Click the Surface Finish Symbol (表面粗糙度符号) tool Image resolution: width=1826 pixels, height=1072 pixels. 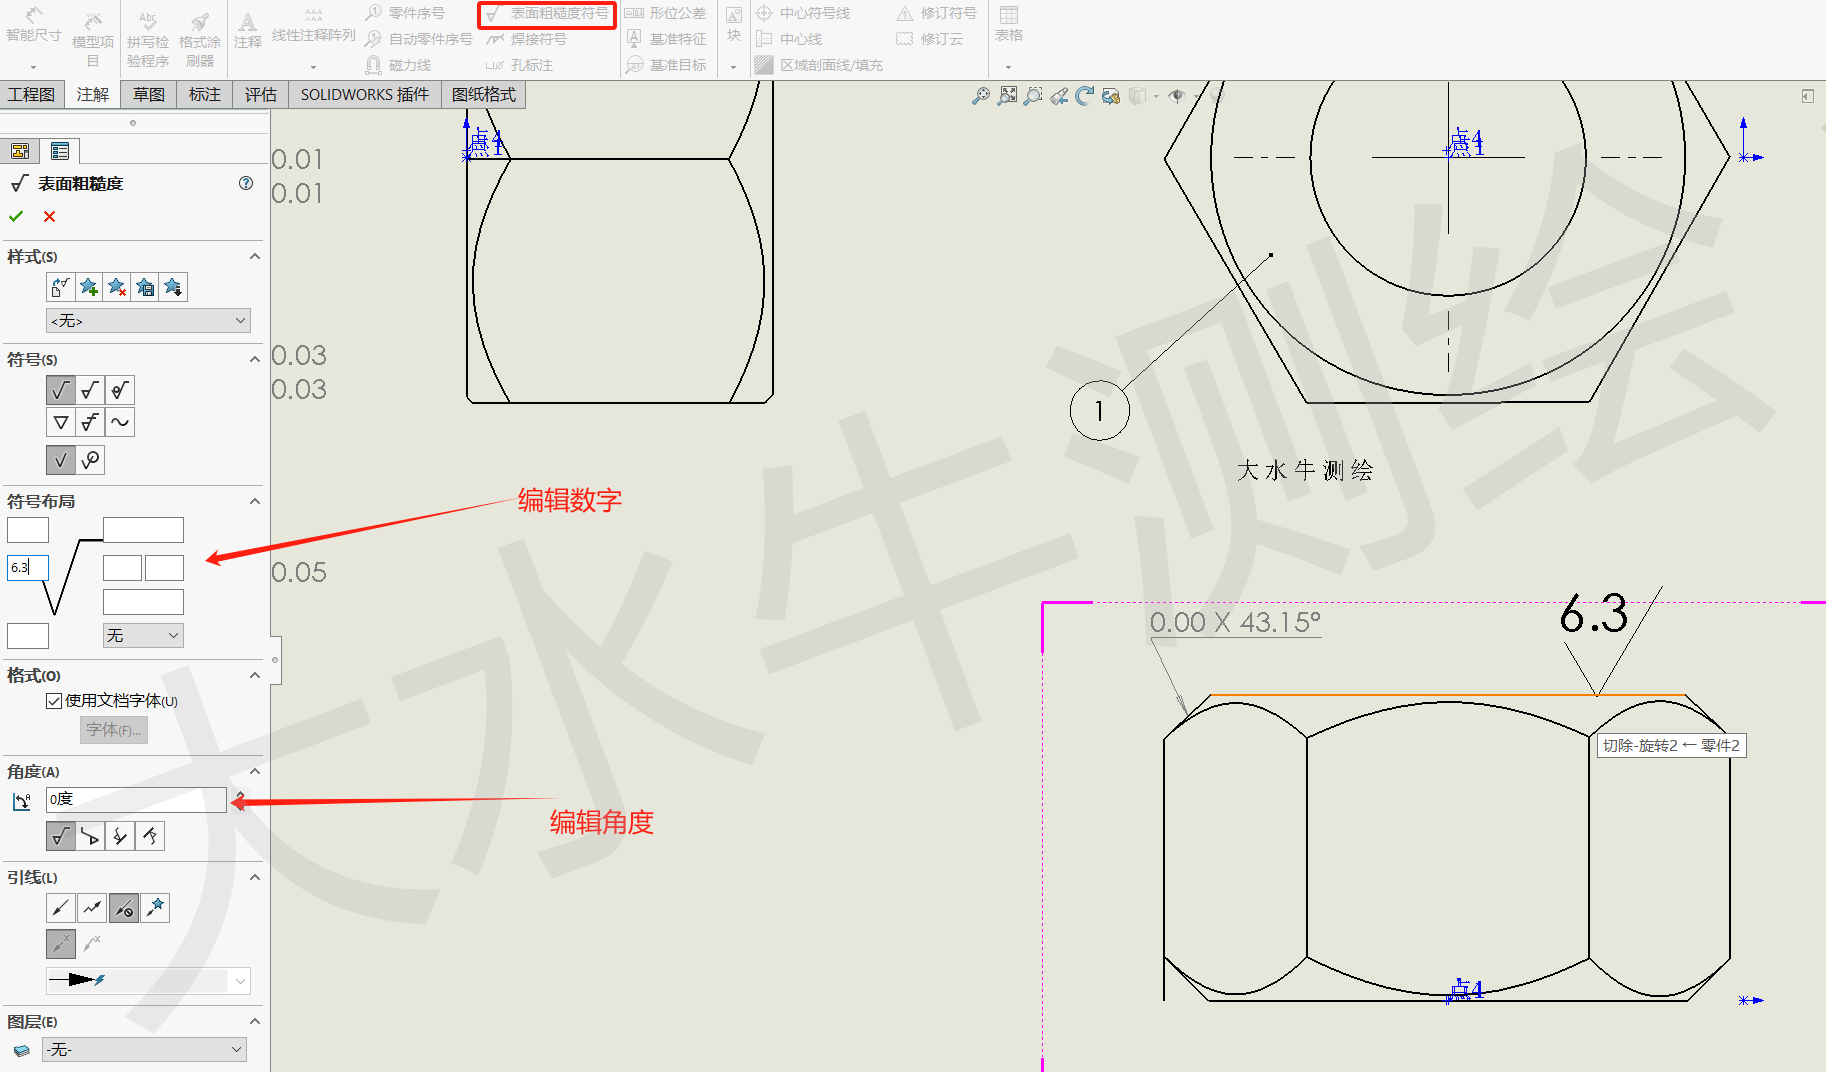547,14
